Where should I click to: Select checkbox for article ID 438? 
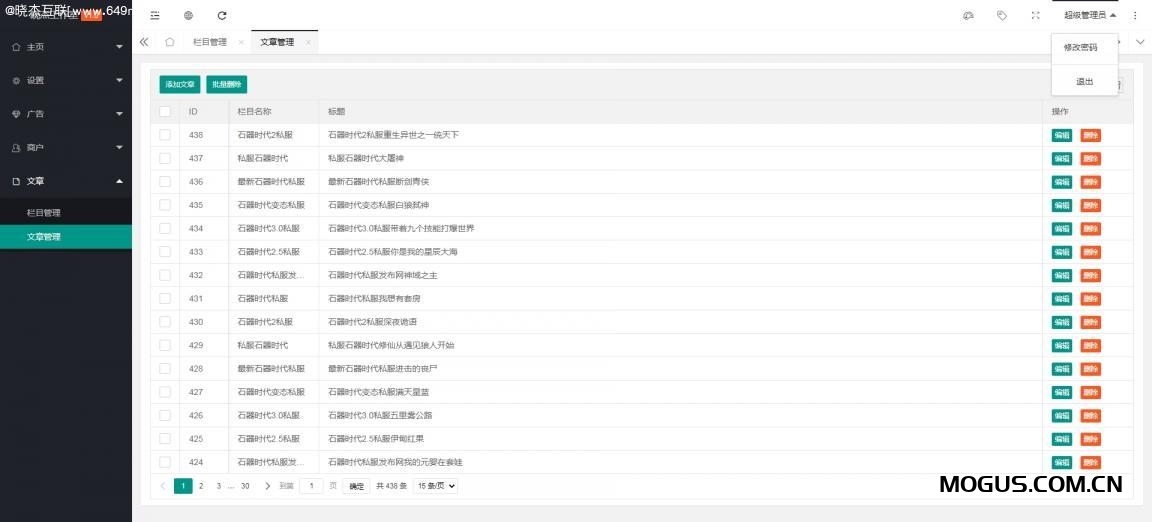pyautogui.click(x=165, y=135)
